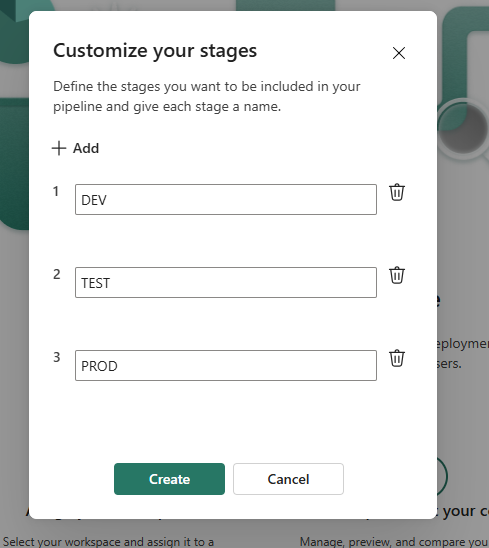Click the trash icon beside PROD
Viewport: 489px width, 548px height.
click(397, 358)
